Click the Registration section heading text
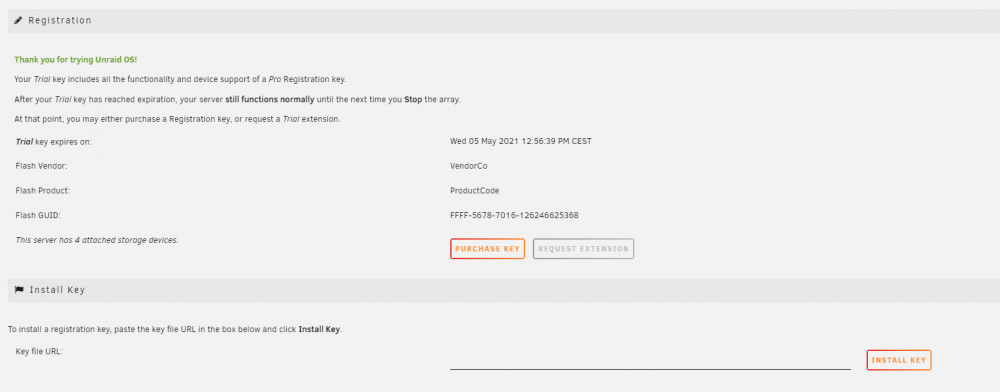Screen dimensions: 1000x392 60,20
